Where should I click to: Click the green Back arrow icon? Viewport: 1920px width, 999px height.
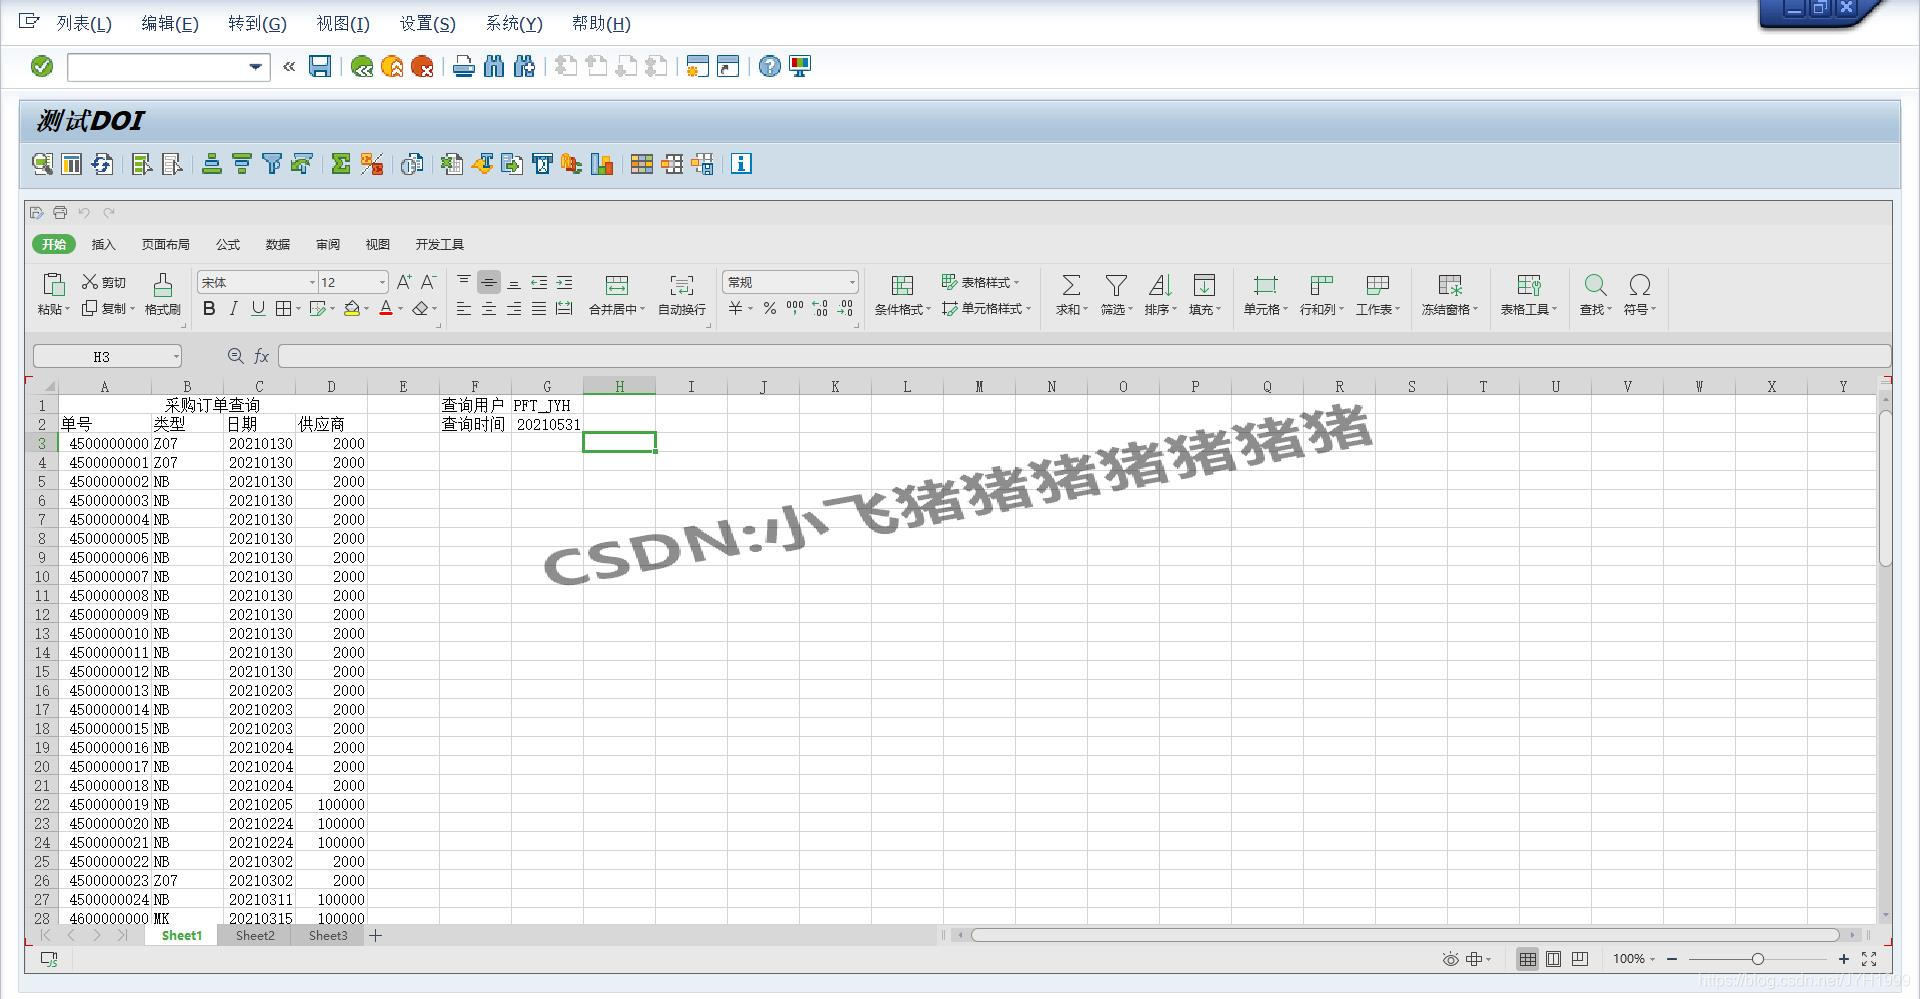362,67
